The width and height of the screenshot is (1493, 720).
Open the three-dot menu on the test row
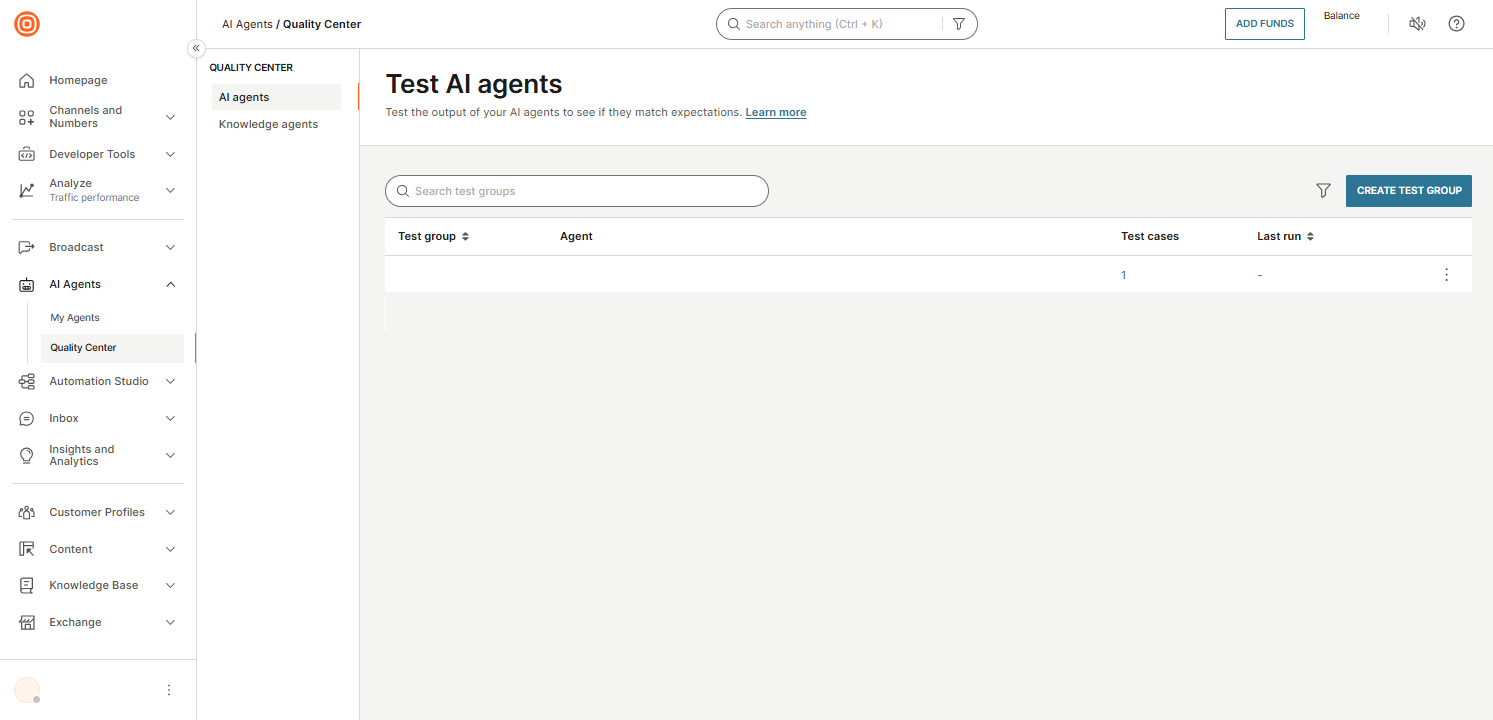(x=1446, y=273)
